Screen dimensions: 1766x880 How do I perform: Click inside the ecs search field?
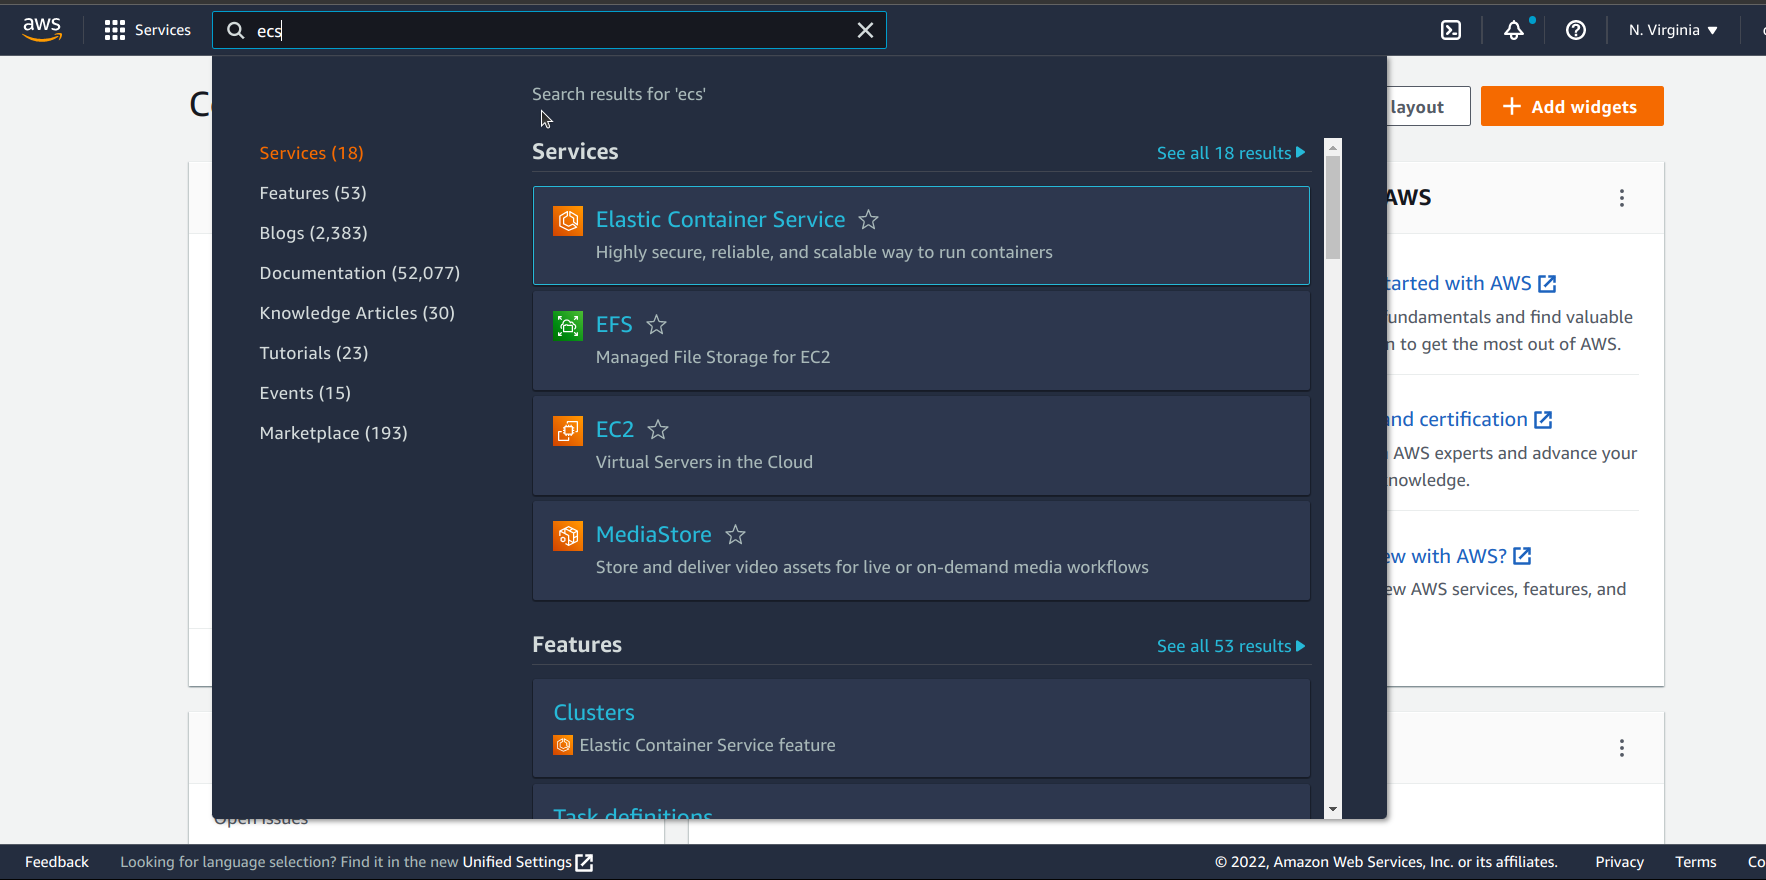[x=550, y=30]
